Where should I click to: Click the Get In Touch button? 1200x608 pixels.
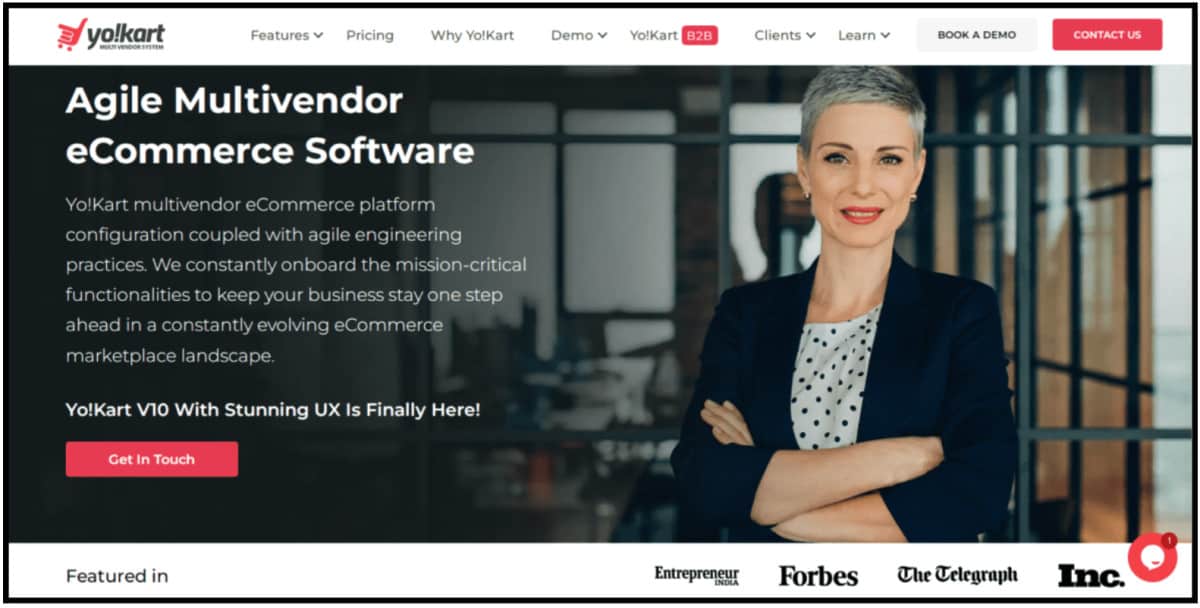click(x=152, y=459)
